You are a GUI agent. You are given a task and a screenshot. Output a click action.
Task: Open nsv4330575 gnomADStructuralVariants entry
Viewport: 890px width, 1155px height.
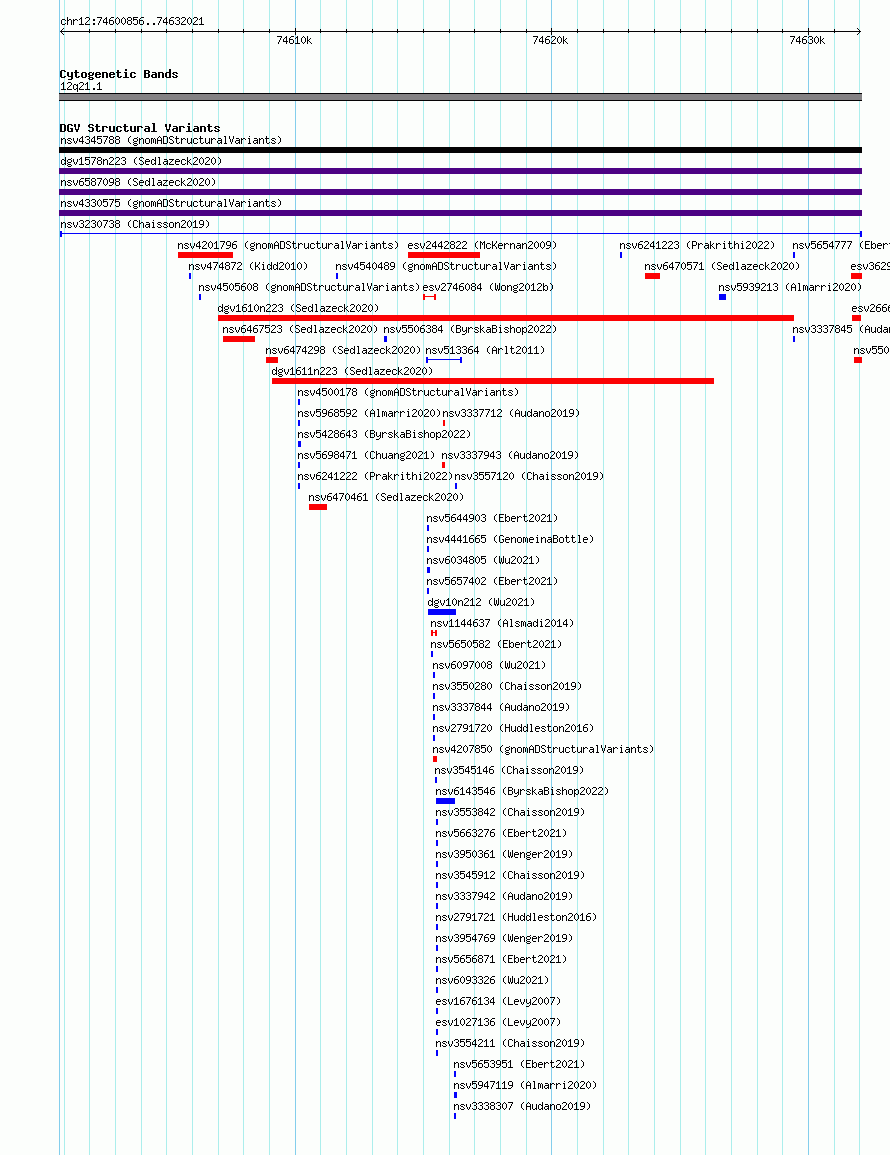(x=171, y=203)
